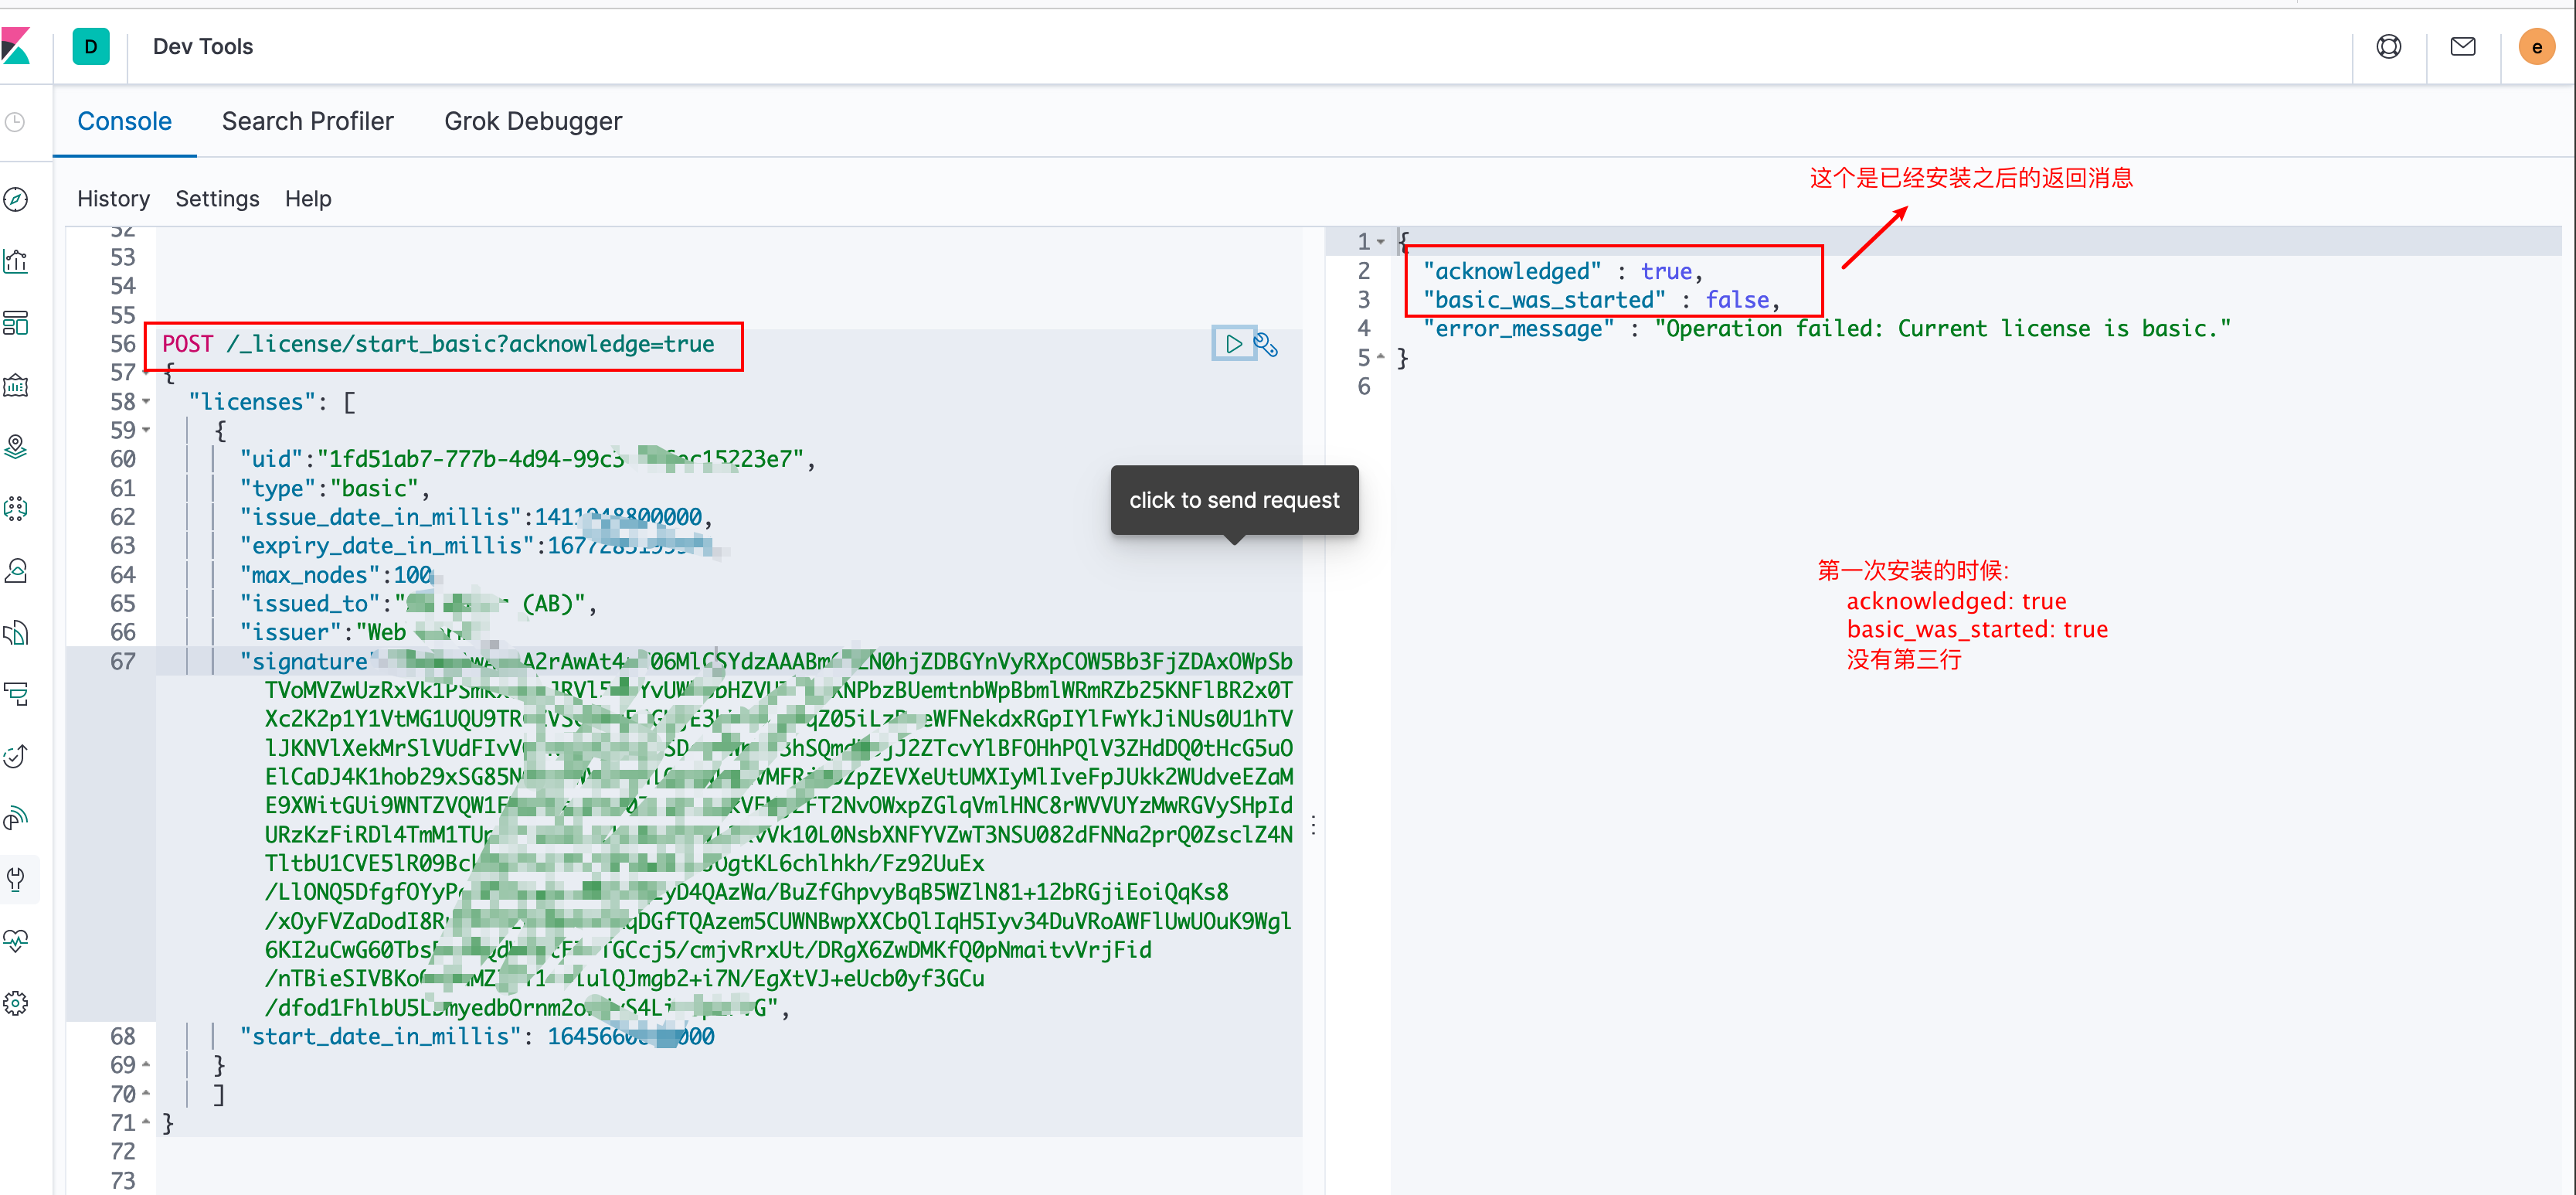Open the newsfeed mail icon

click(2462, 47)
